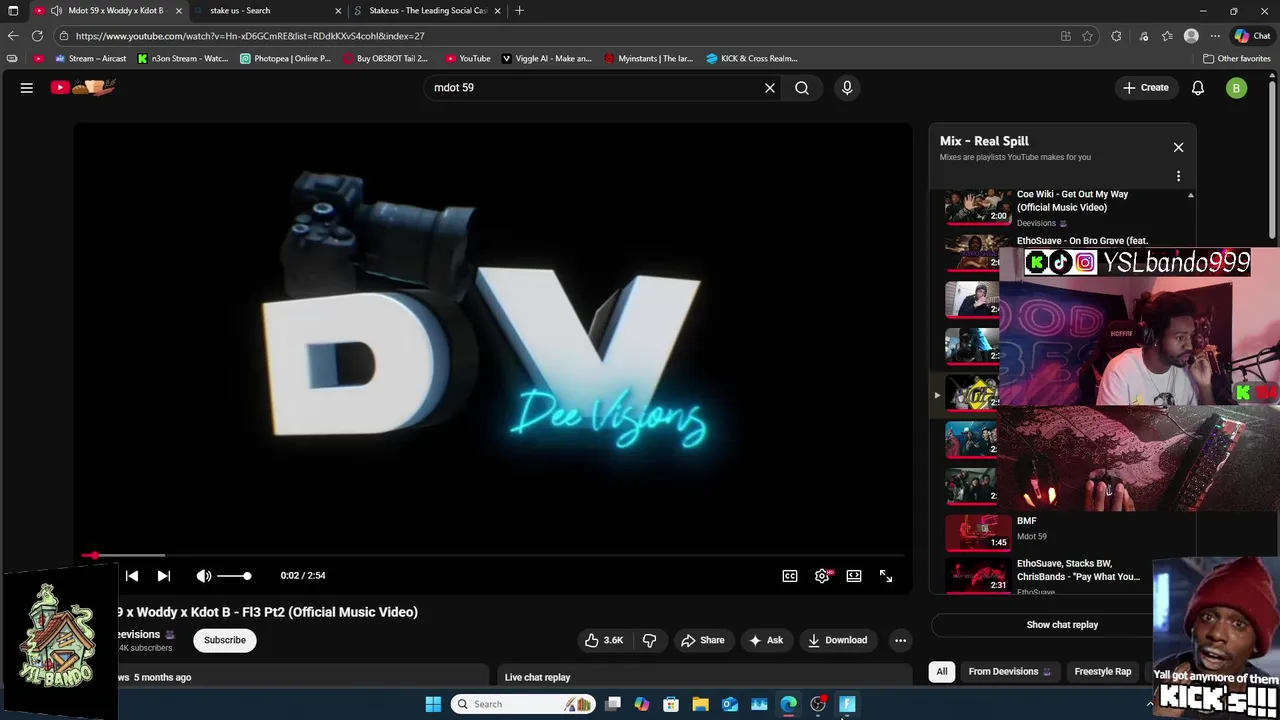Mute the video with the speaker icon
Image resolution: width=1280 pixels, height=720 pixels.
(204, 576)
